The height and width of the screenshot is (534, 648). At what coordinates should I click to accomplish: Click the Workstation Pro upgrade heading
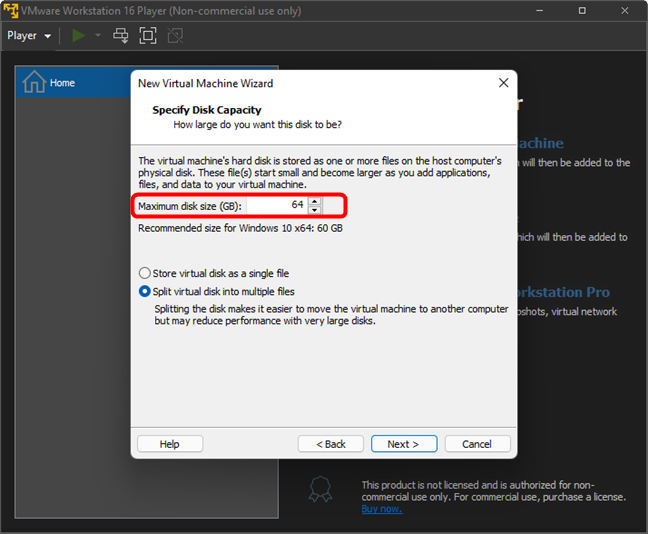[564, 292]
